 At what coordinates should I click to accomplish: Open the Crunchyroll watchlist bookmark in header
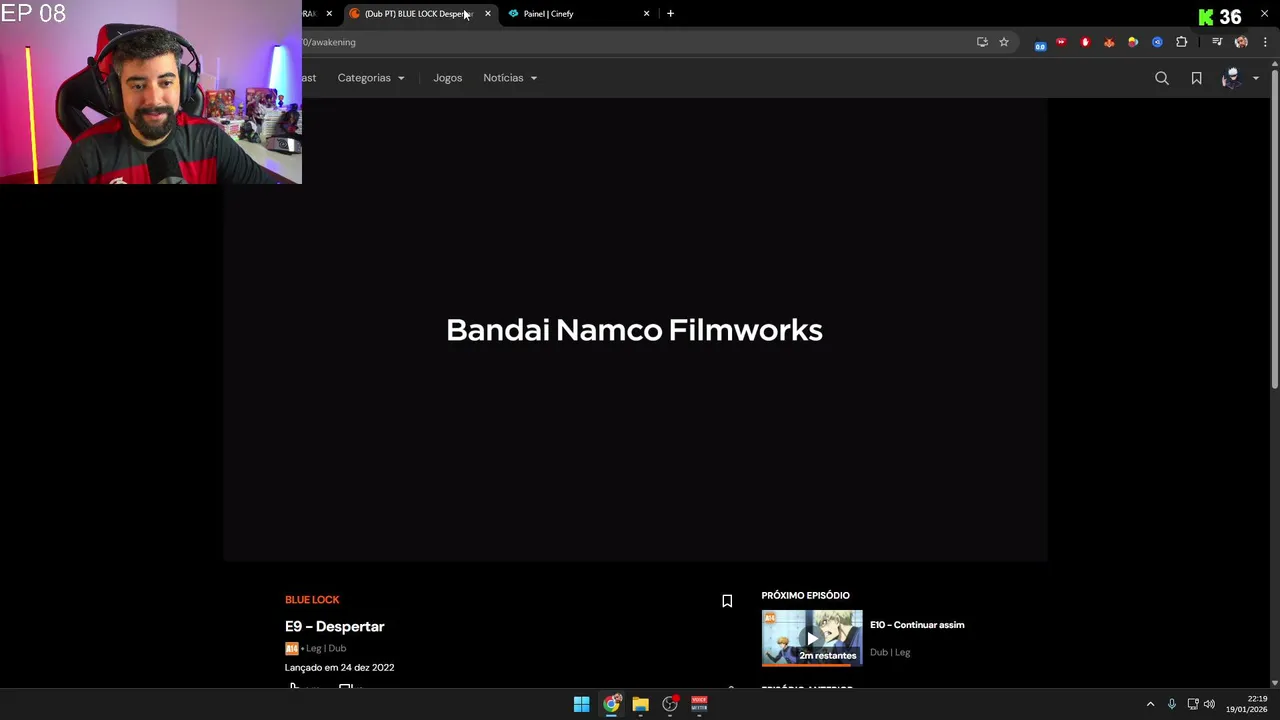[1196, 78]
